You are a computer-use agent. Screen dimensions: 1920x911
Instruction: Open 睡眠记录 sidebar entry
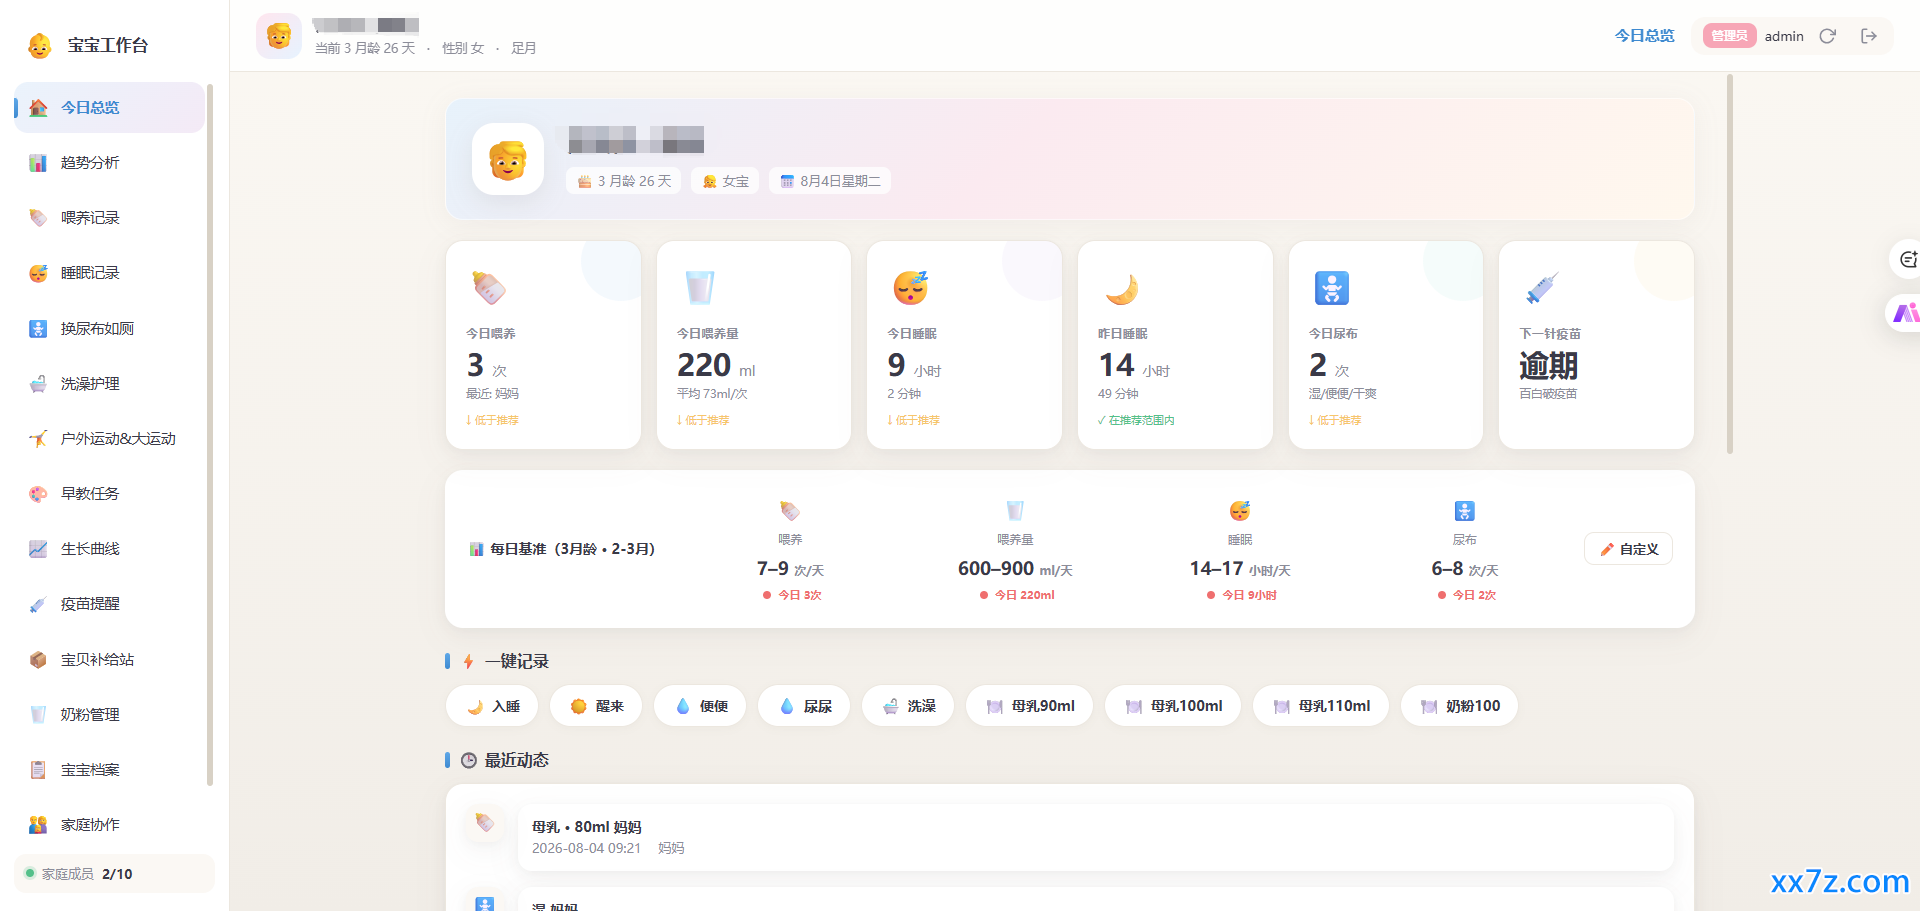tap(109, 272)
